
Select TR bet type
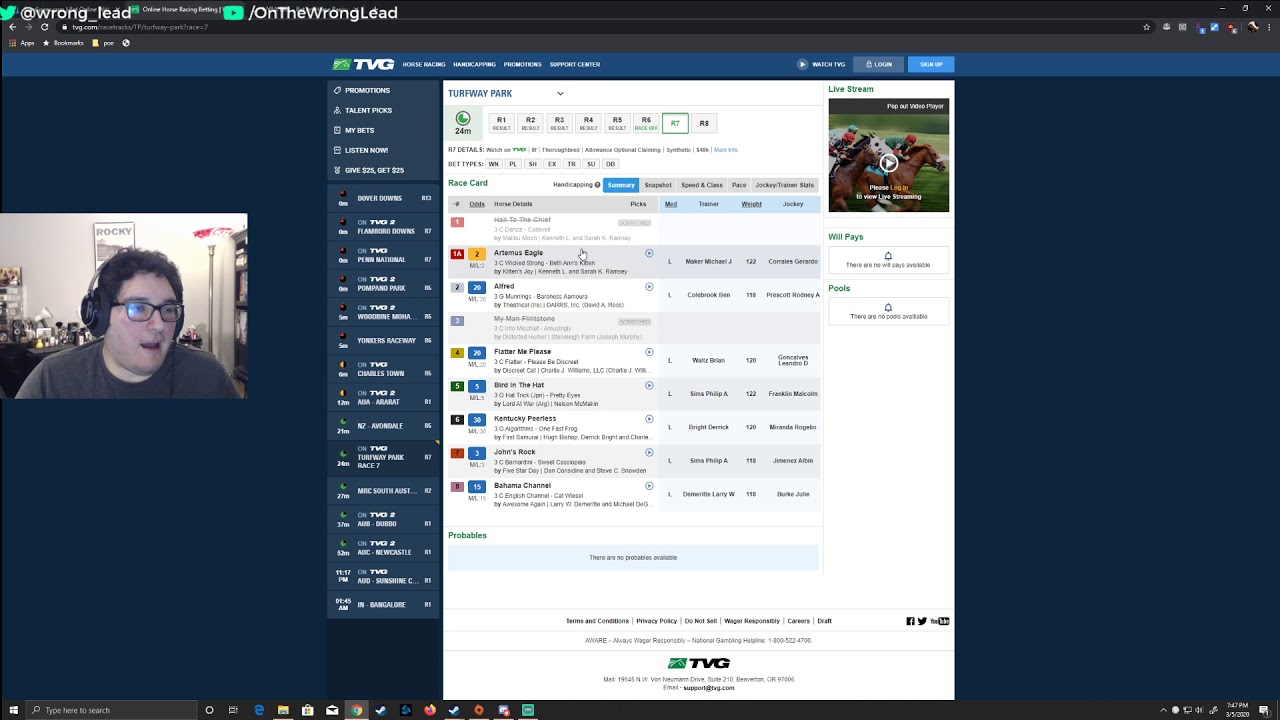pos(571,164)
